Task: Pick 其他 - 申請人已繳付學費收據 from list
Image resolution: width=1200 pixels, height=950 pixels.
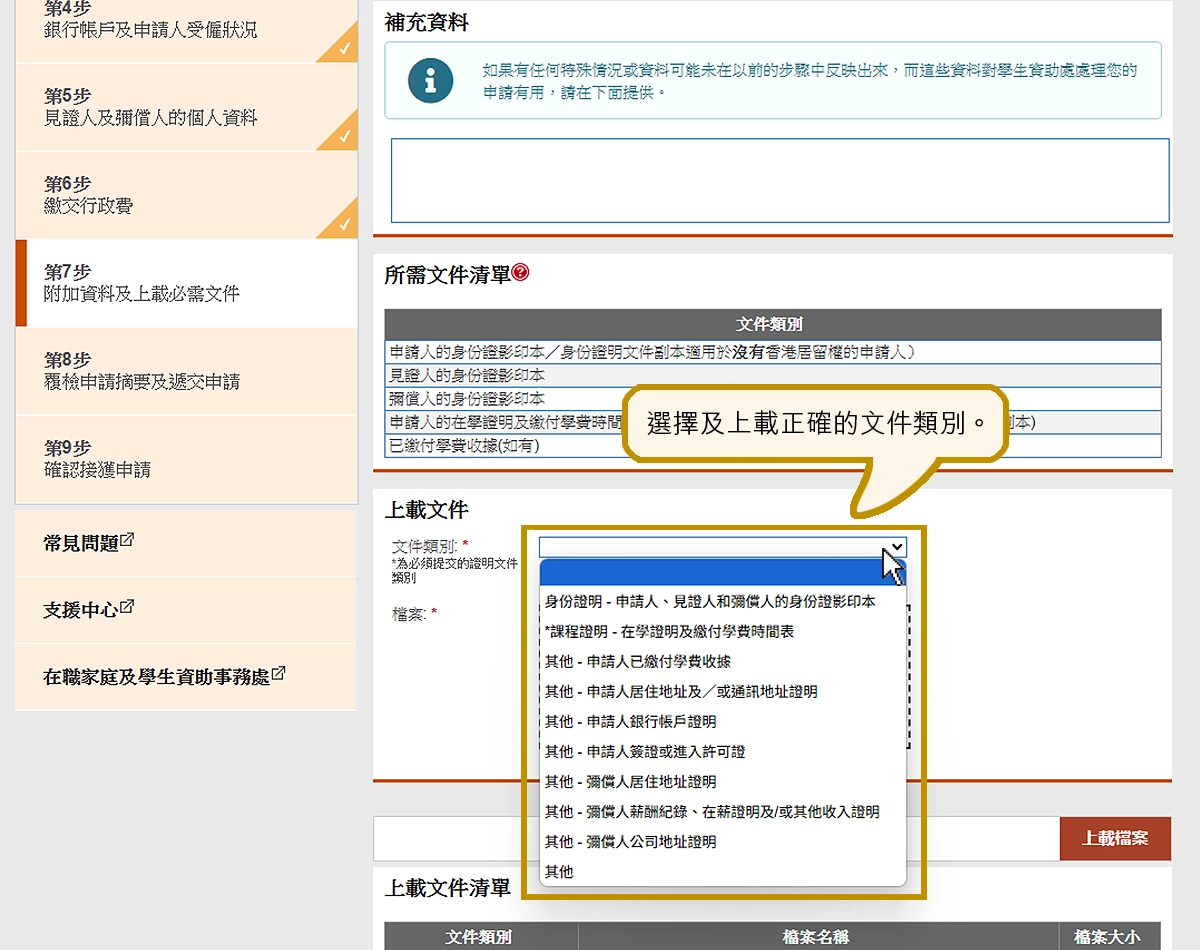Action: coord(637,661)
